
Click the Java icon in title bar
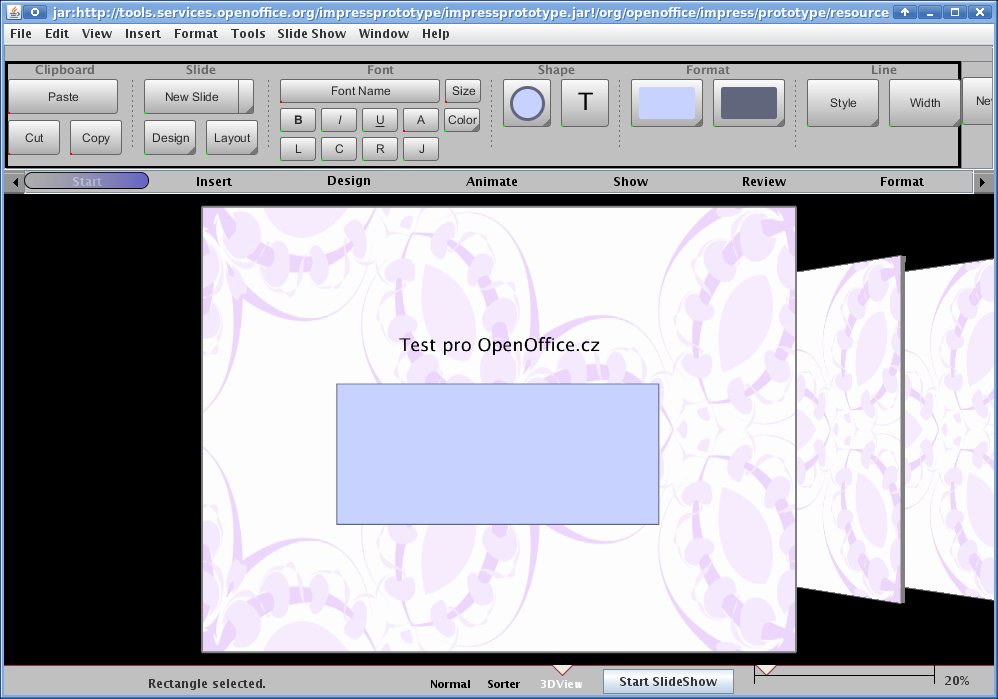(13, 11)
